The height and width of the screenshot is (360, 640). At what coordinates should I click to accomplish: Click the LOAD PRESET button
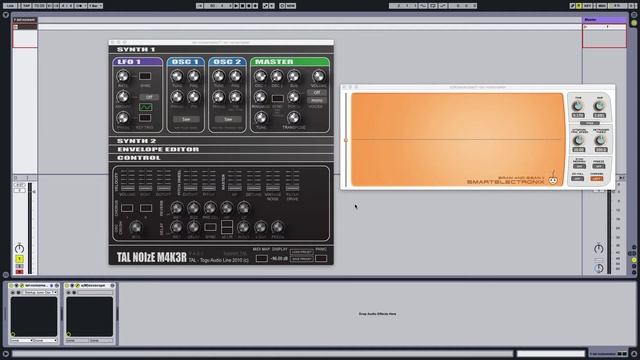click(302, 252)
